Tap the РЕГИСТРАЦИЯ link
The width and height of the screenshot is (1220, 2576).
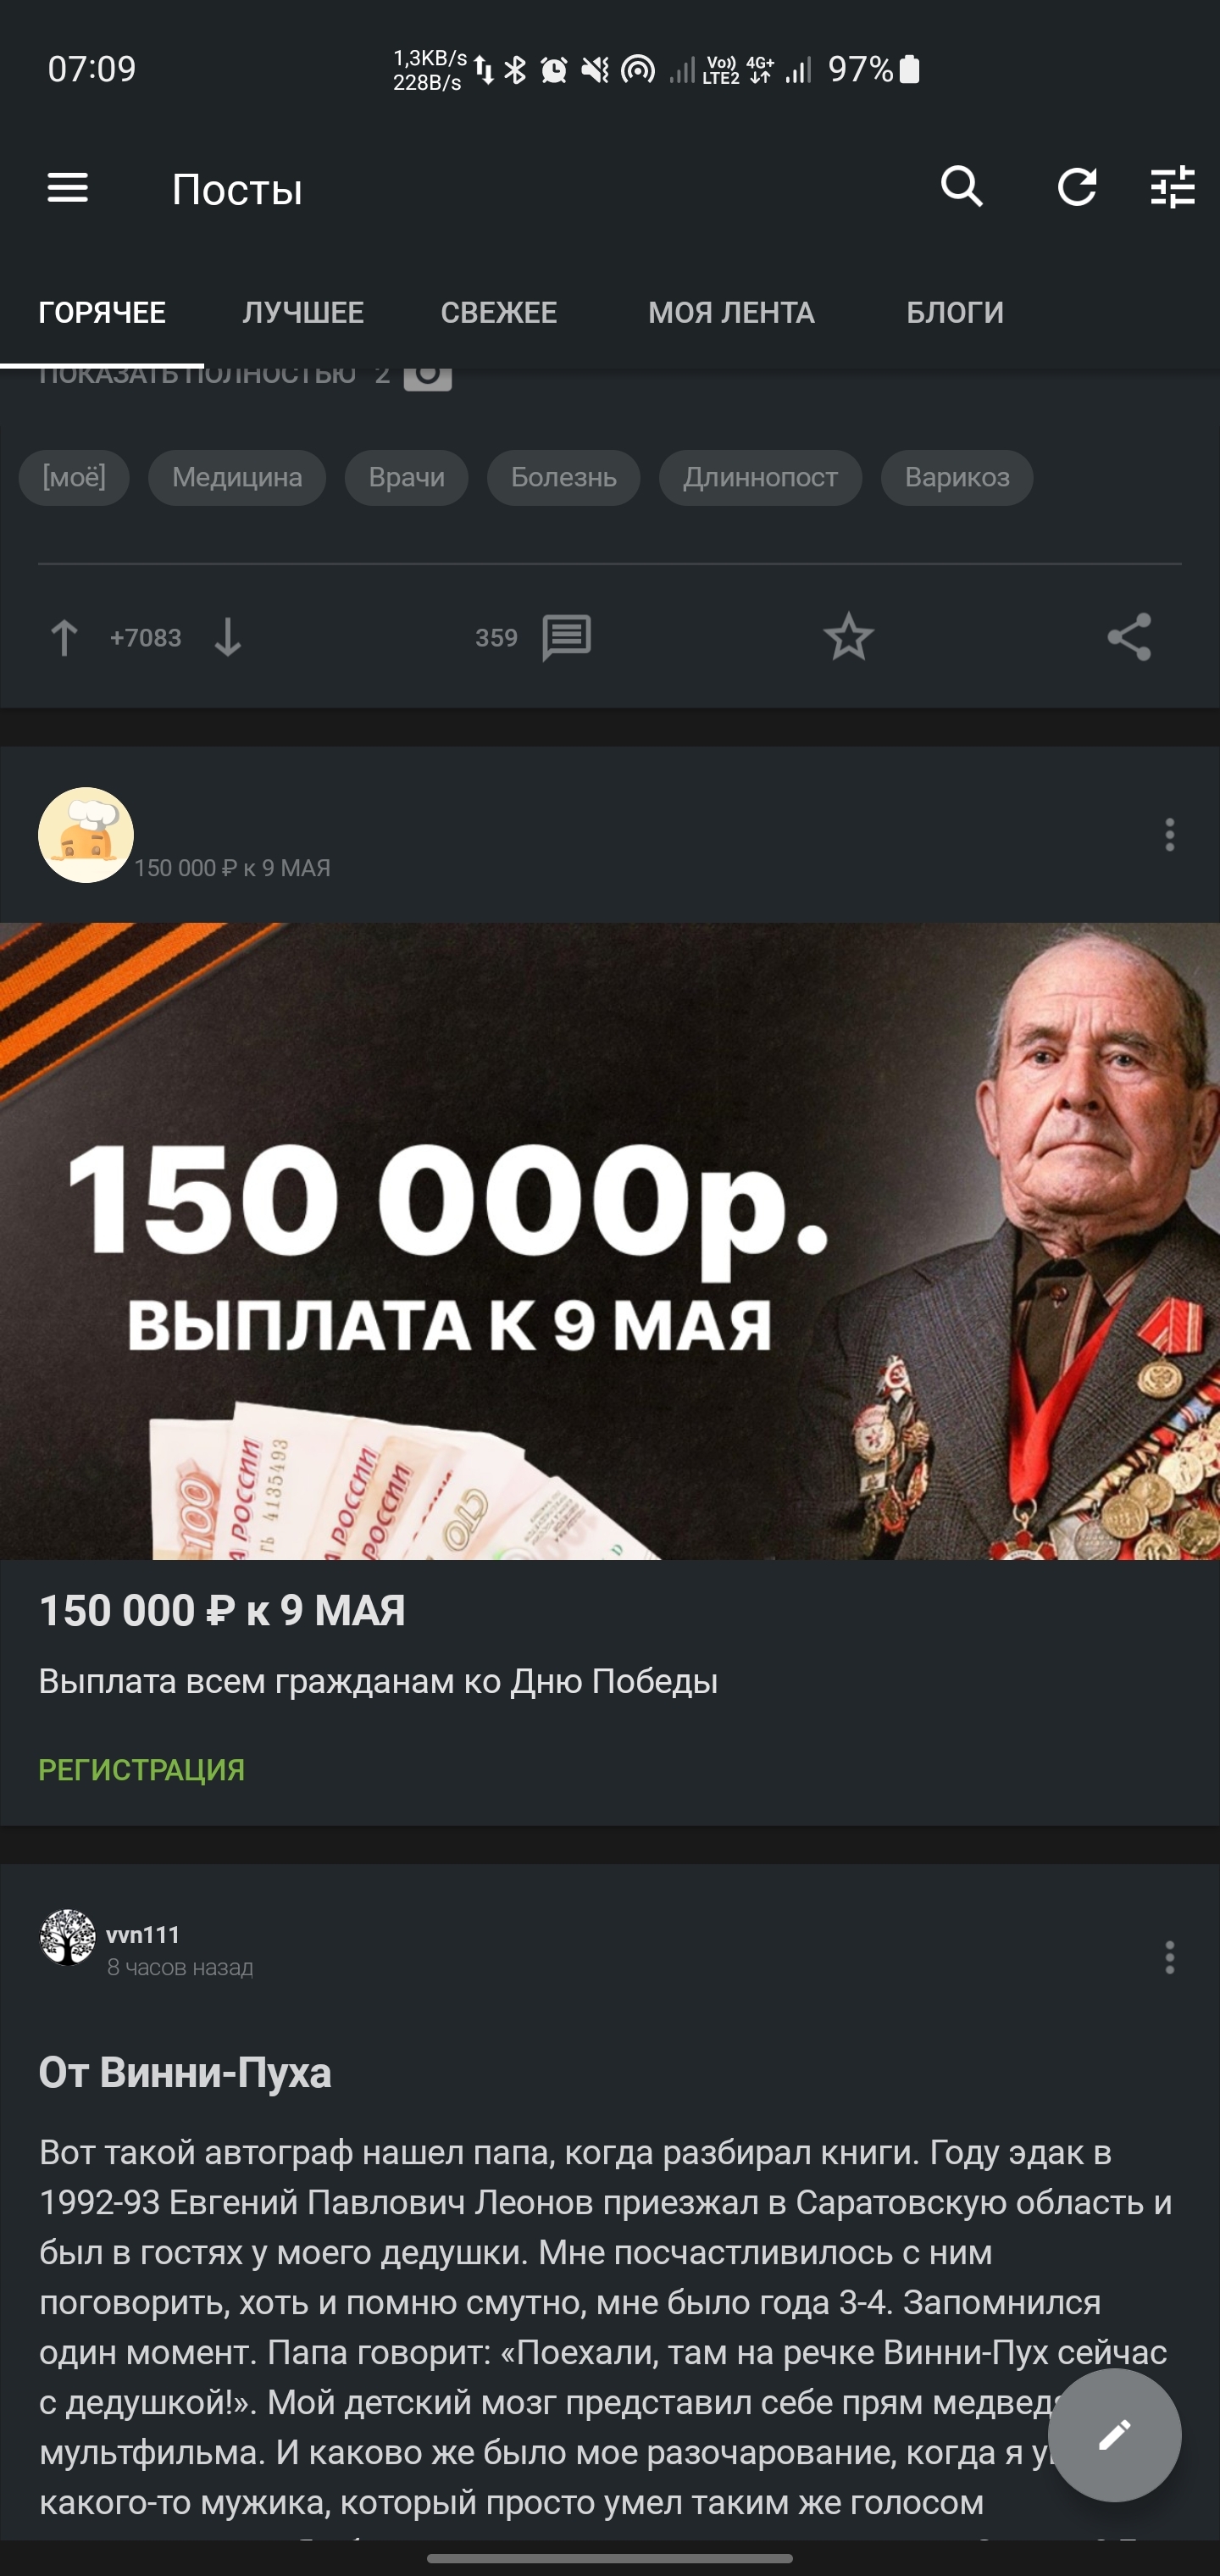(x=142, y=1770)
